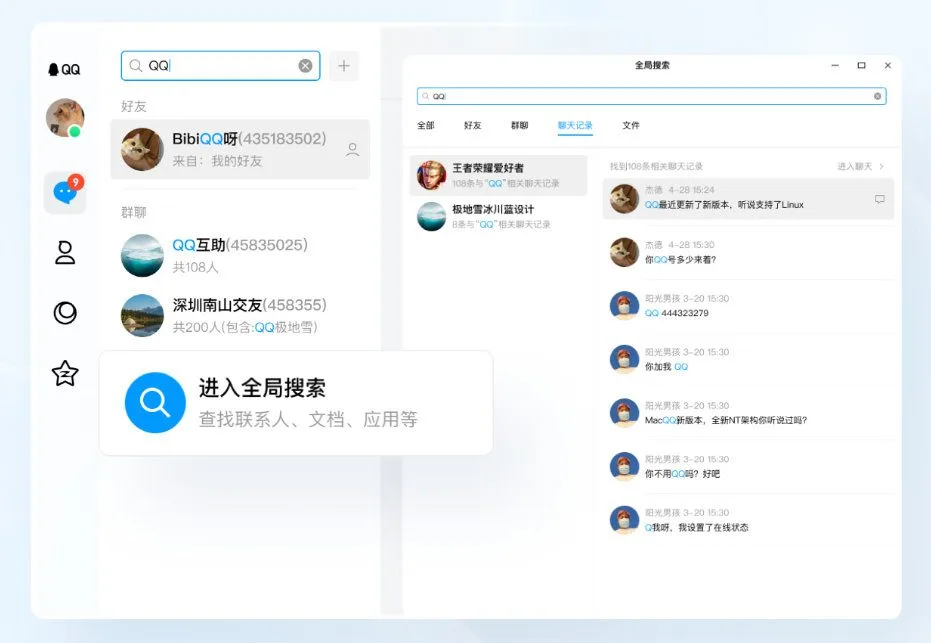Click the blue global search magnifier icon

point(155,403)
